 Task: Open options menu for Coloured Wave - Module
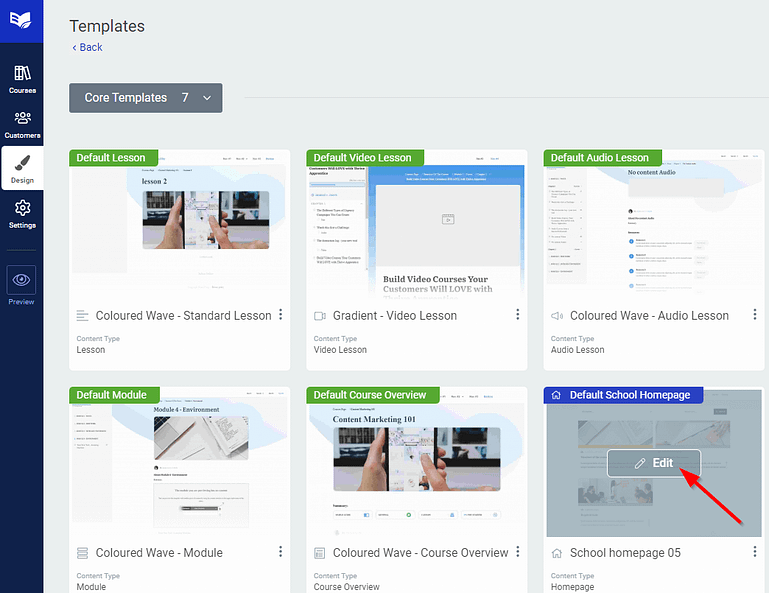(x=281, y=552)
